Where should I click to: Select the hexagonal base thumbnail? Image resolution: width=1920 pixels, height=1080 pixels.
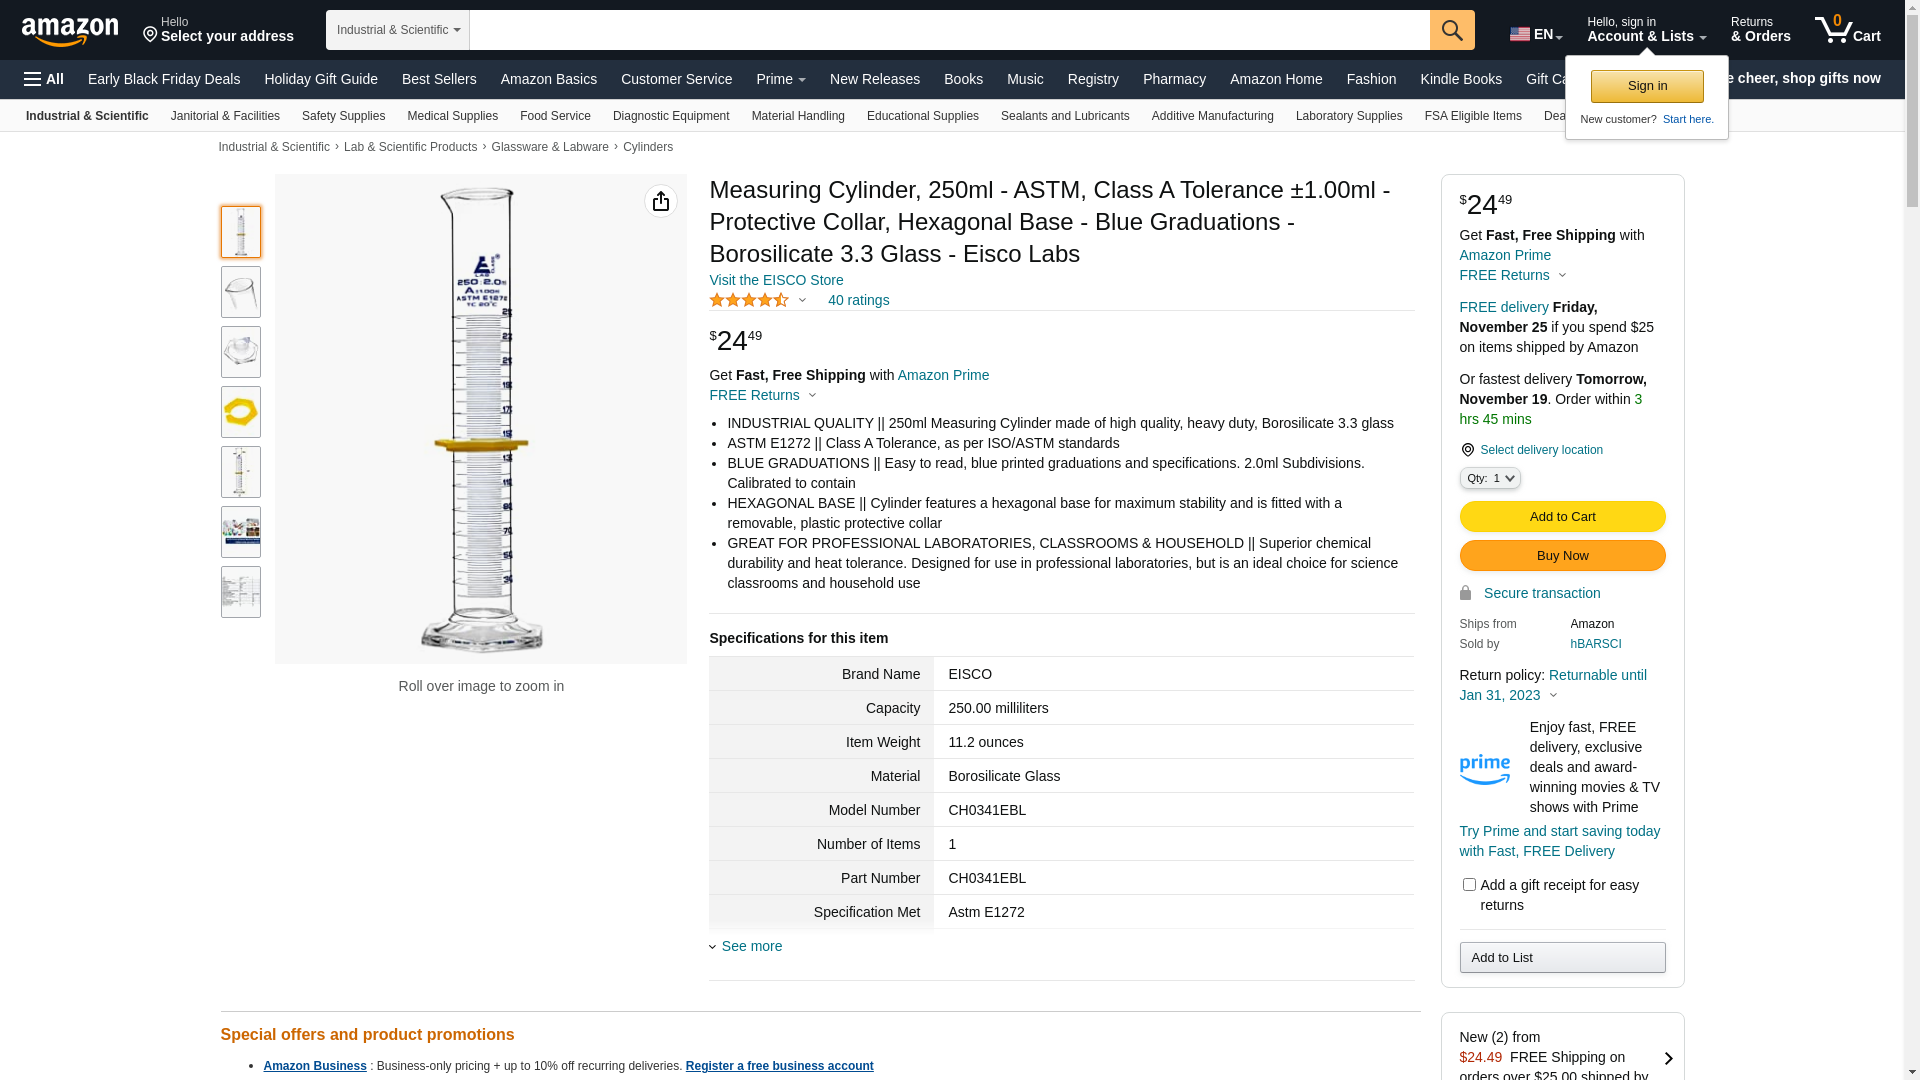241,352
